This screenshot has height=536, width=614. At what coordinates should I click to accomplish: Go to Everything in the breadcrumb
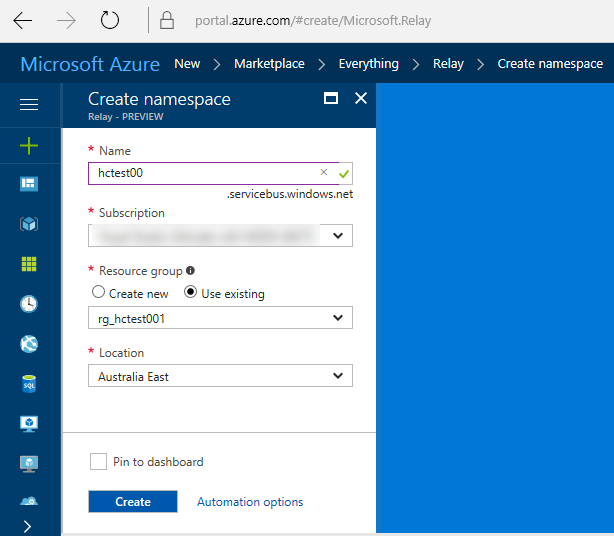click(x=368, y=64)
